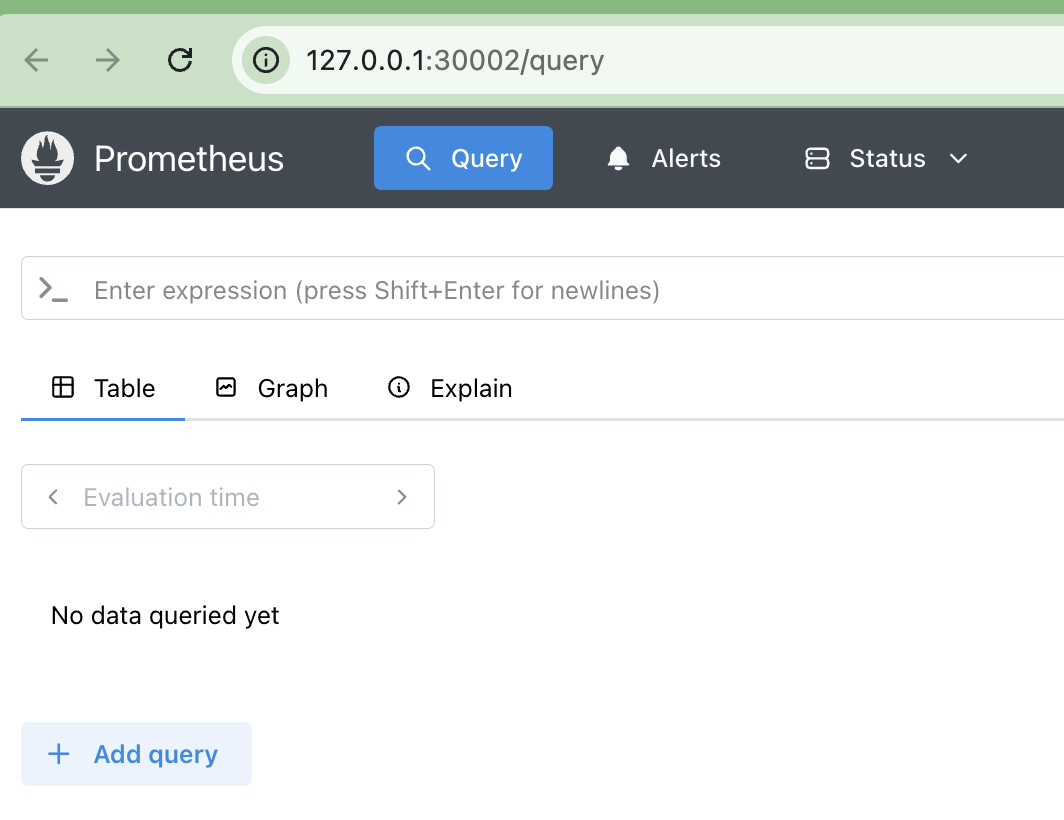The image size is (1064, 820).
Task: Click the terminal prompt icon in expression box
Action: coord(53,289)
